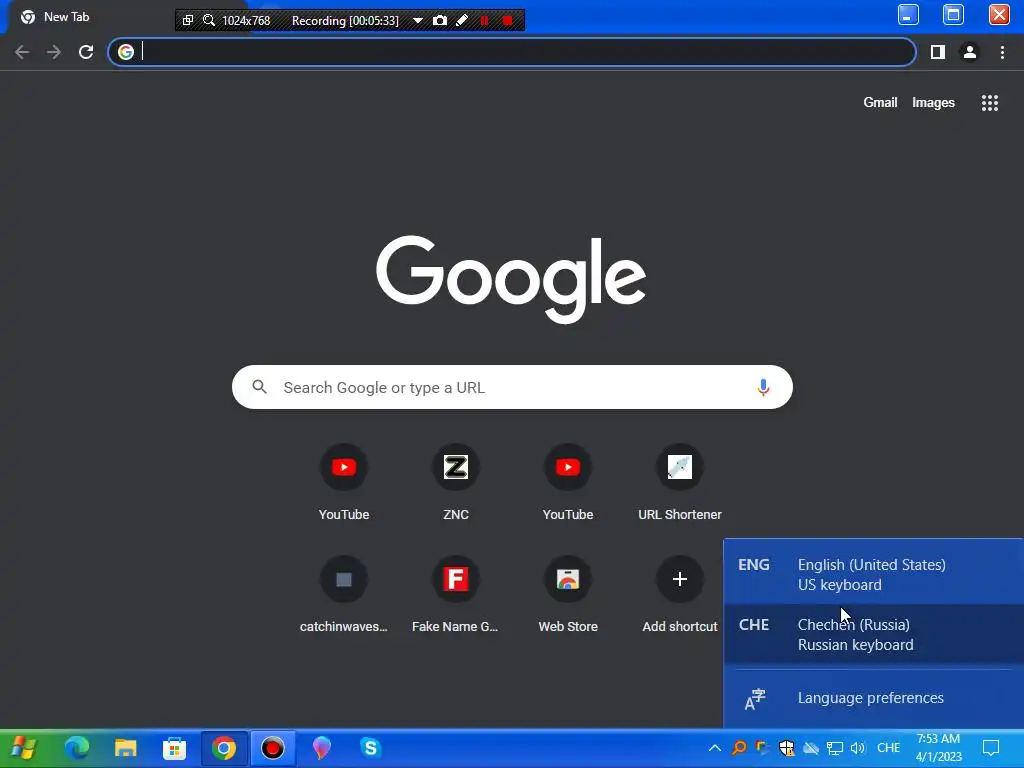This screenshot has width=1024, height=768.
Task: Open Language preferences
Action: [x=873, y=698]
